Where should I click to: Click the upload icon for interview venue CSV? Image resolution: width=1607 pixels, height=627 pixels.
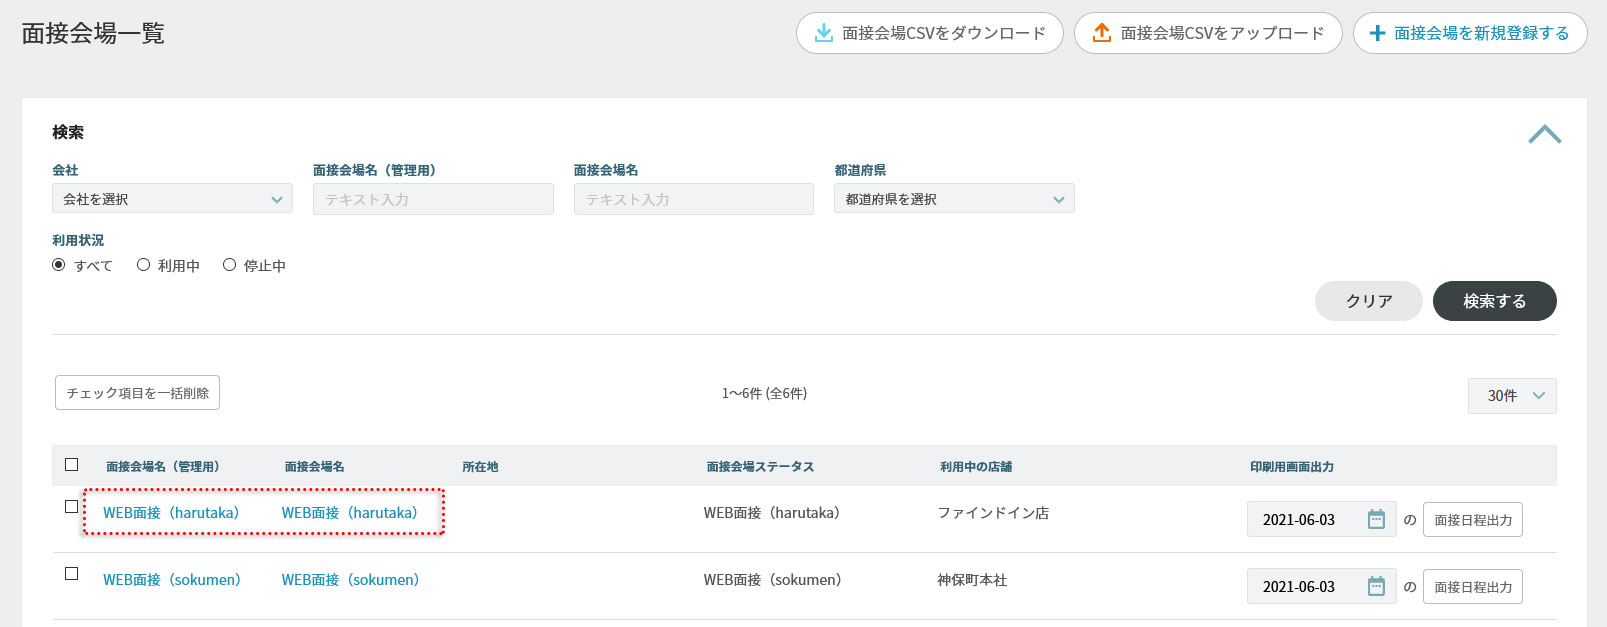1101,33
